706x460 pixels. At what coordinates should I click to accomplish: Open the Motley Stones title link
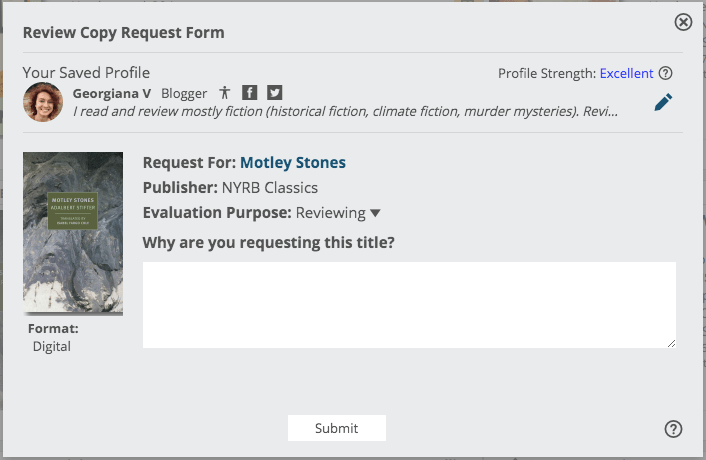click(293, 162)
